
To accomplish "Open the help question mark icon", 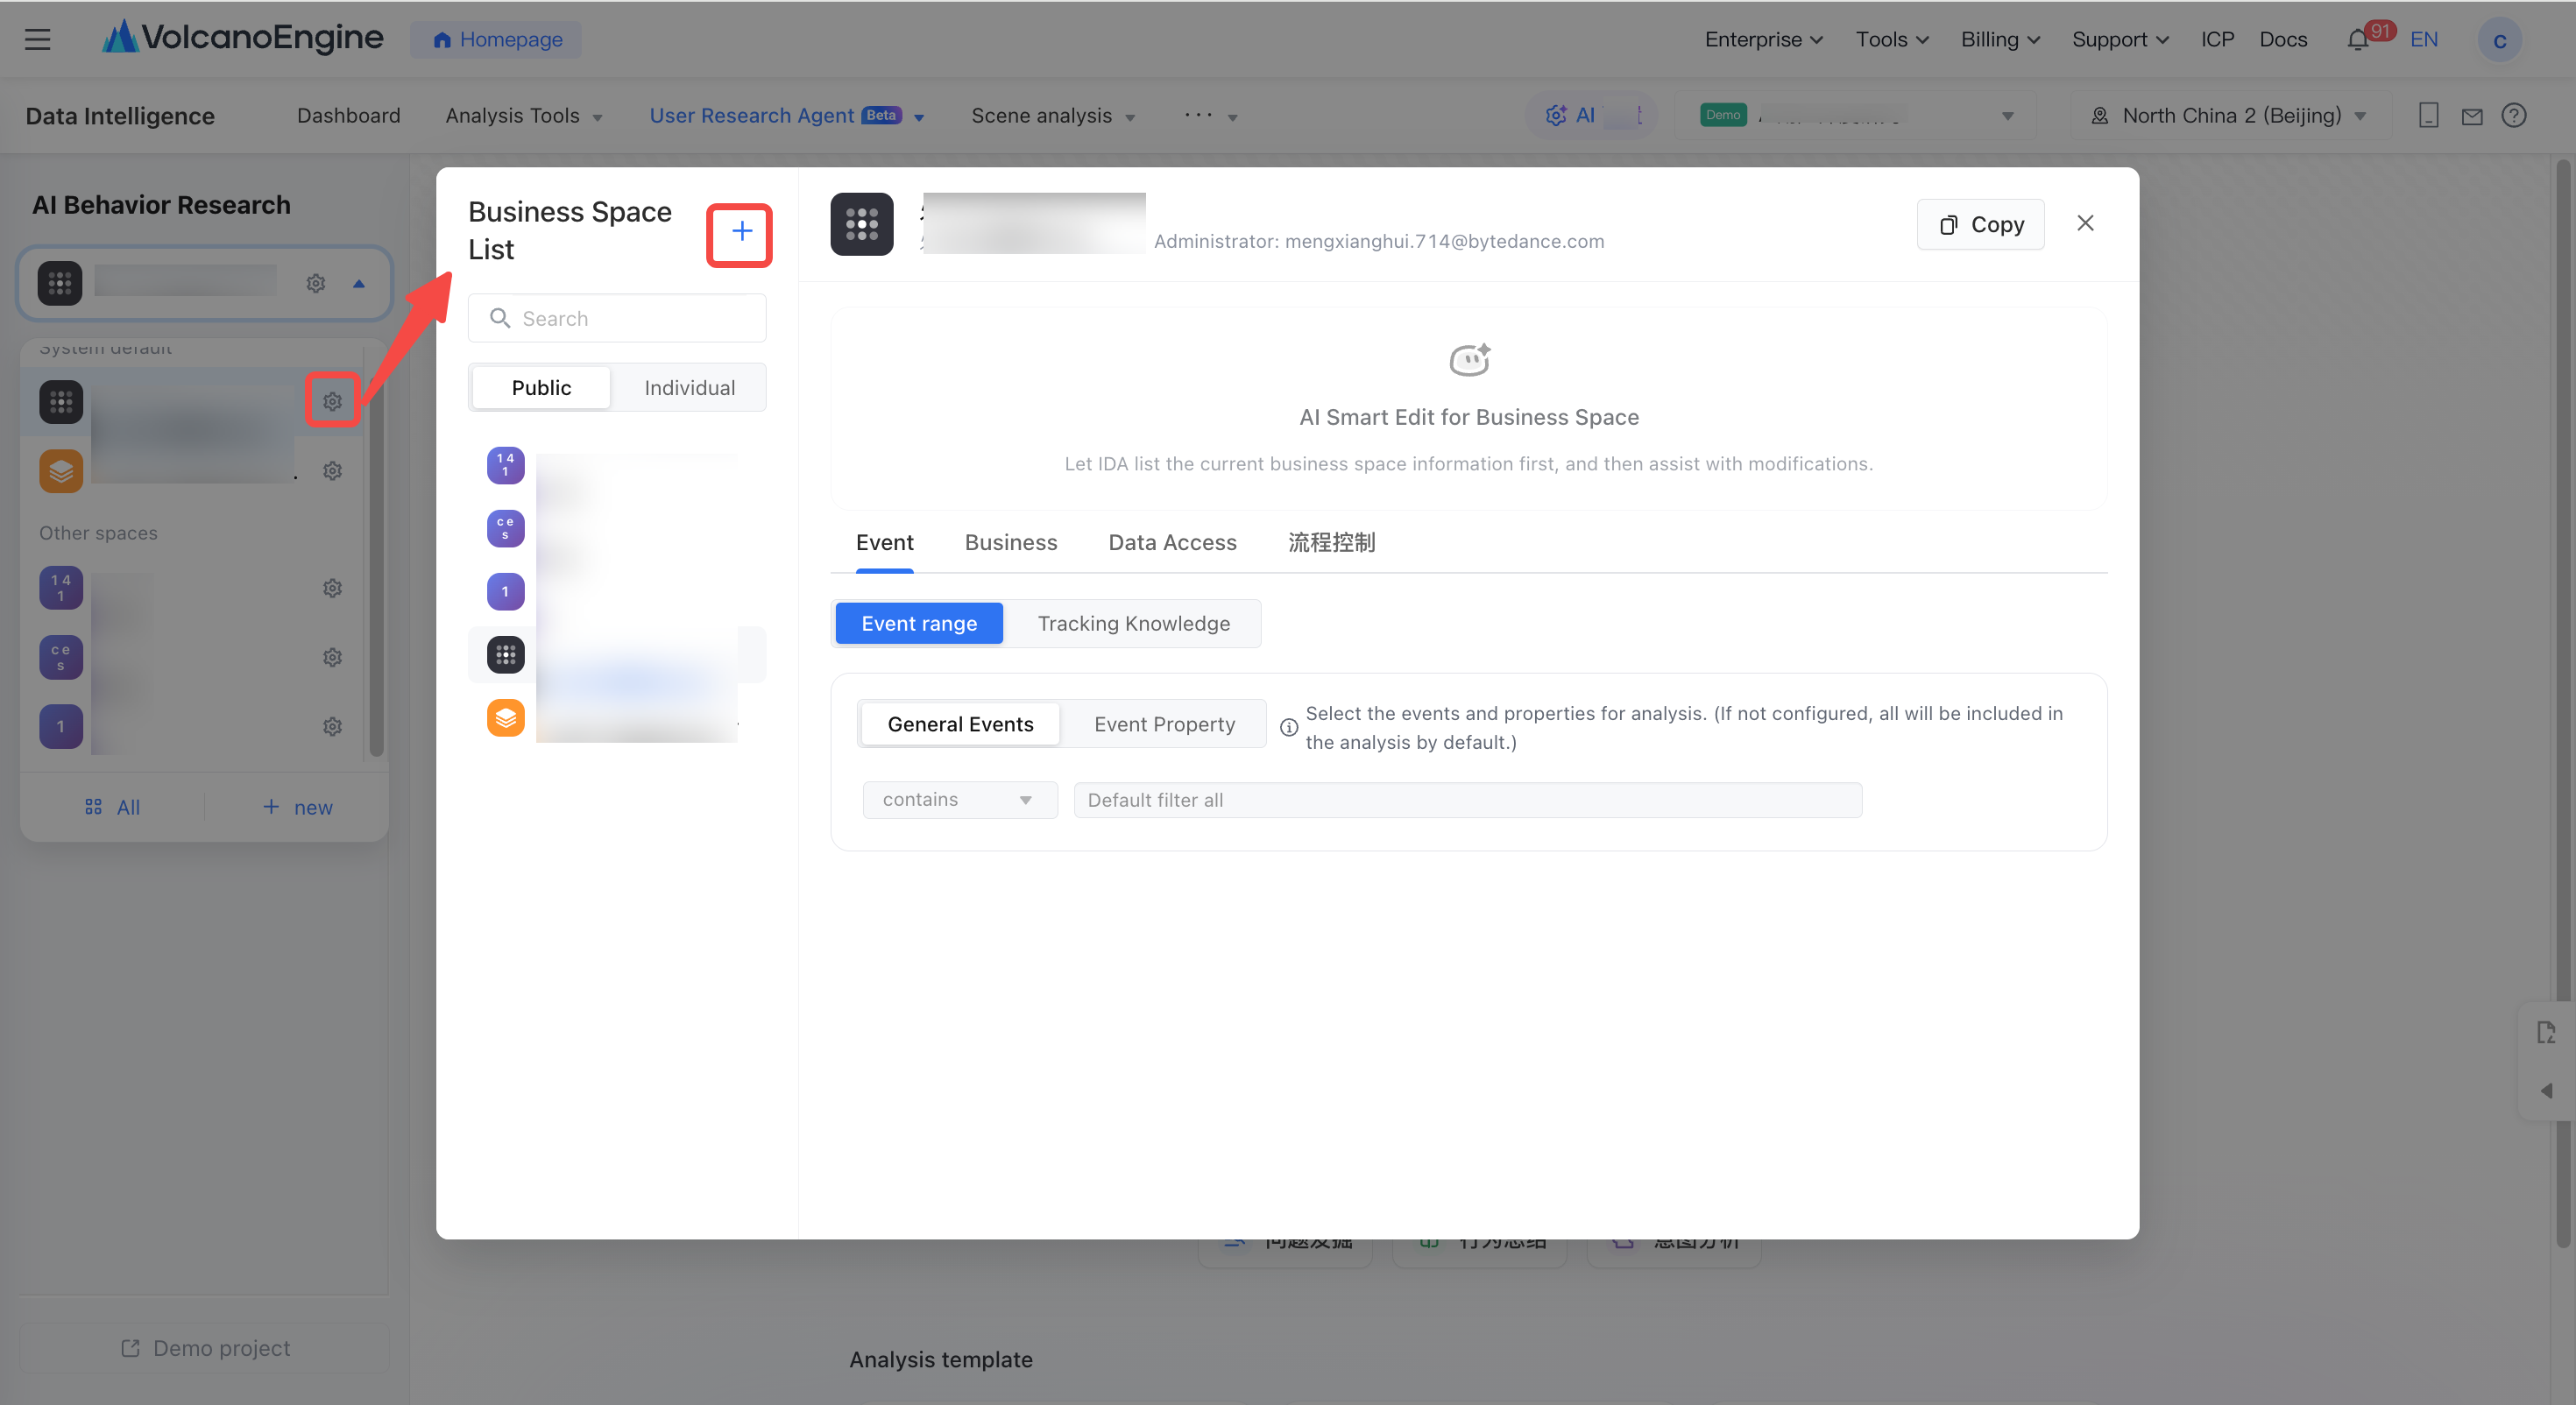I will pyautogui.click(x=2514, y=116).
